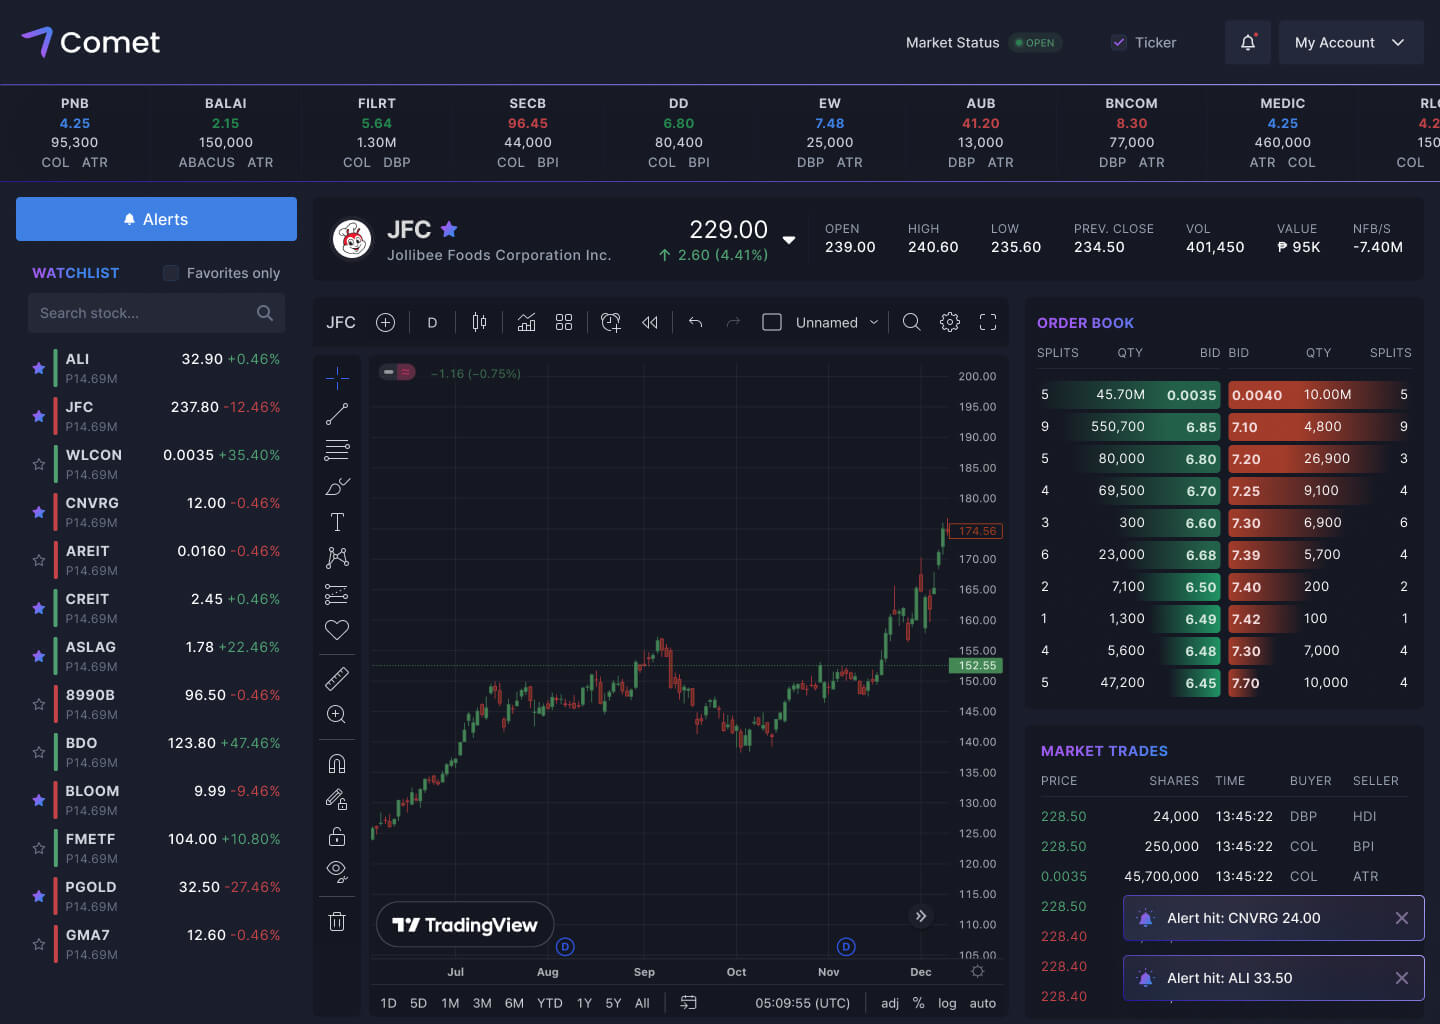Screen dimensions: 1440x1024
Task: Select the trend line drawing tool
Action: [x=337, y=413]
